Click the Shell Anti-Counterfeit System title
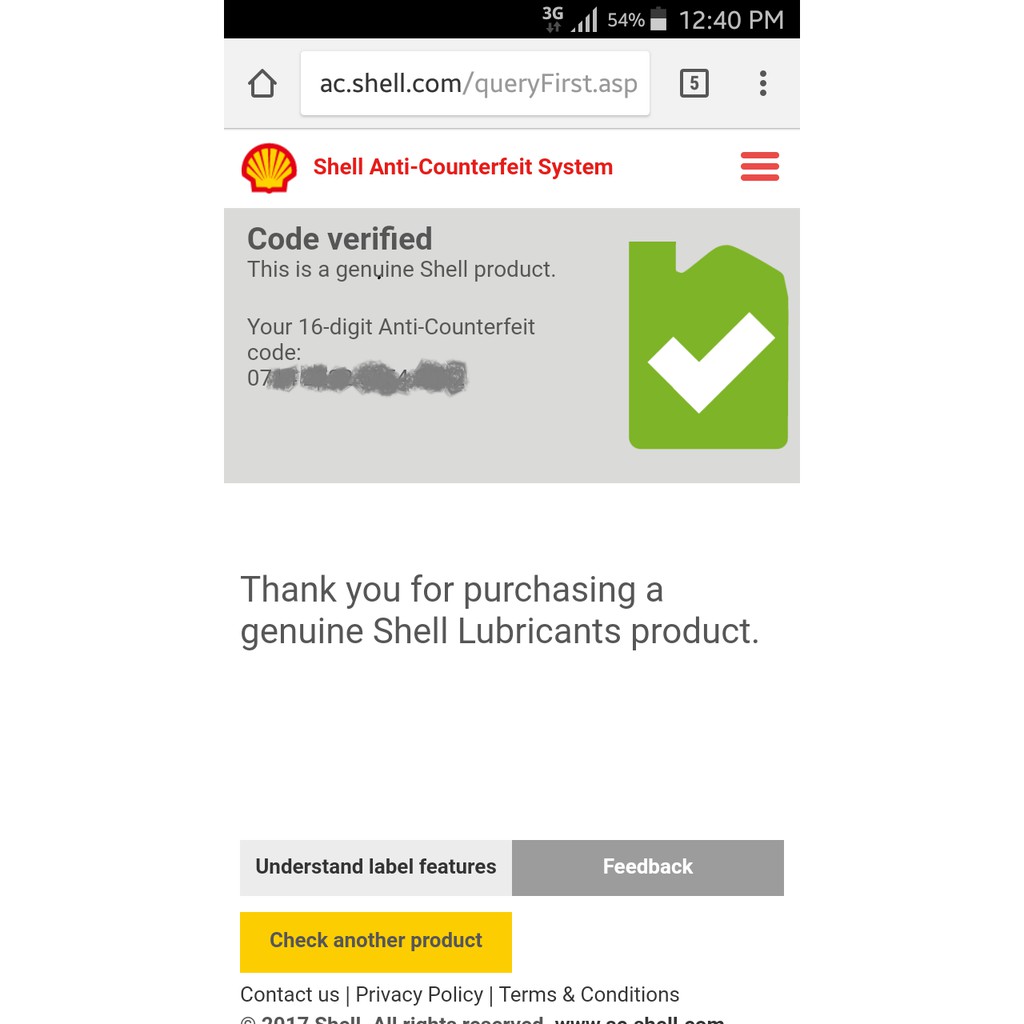Viewport: 1024px width, 1024px height. pyautogui.click(x=463, y=167)
